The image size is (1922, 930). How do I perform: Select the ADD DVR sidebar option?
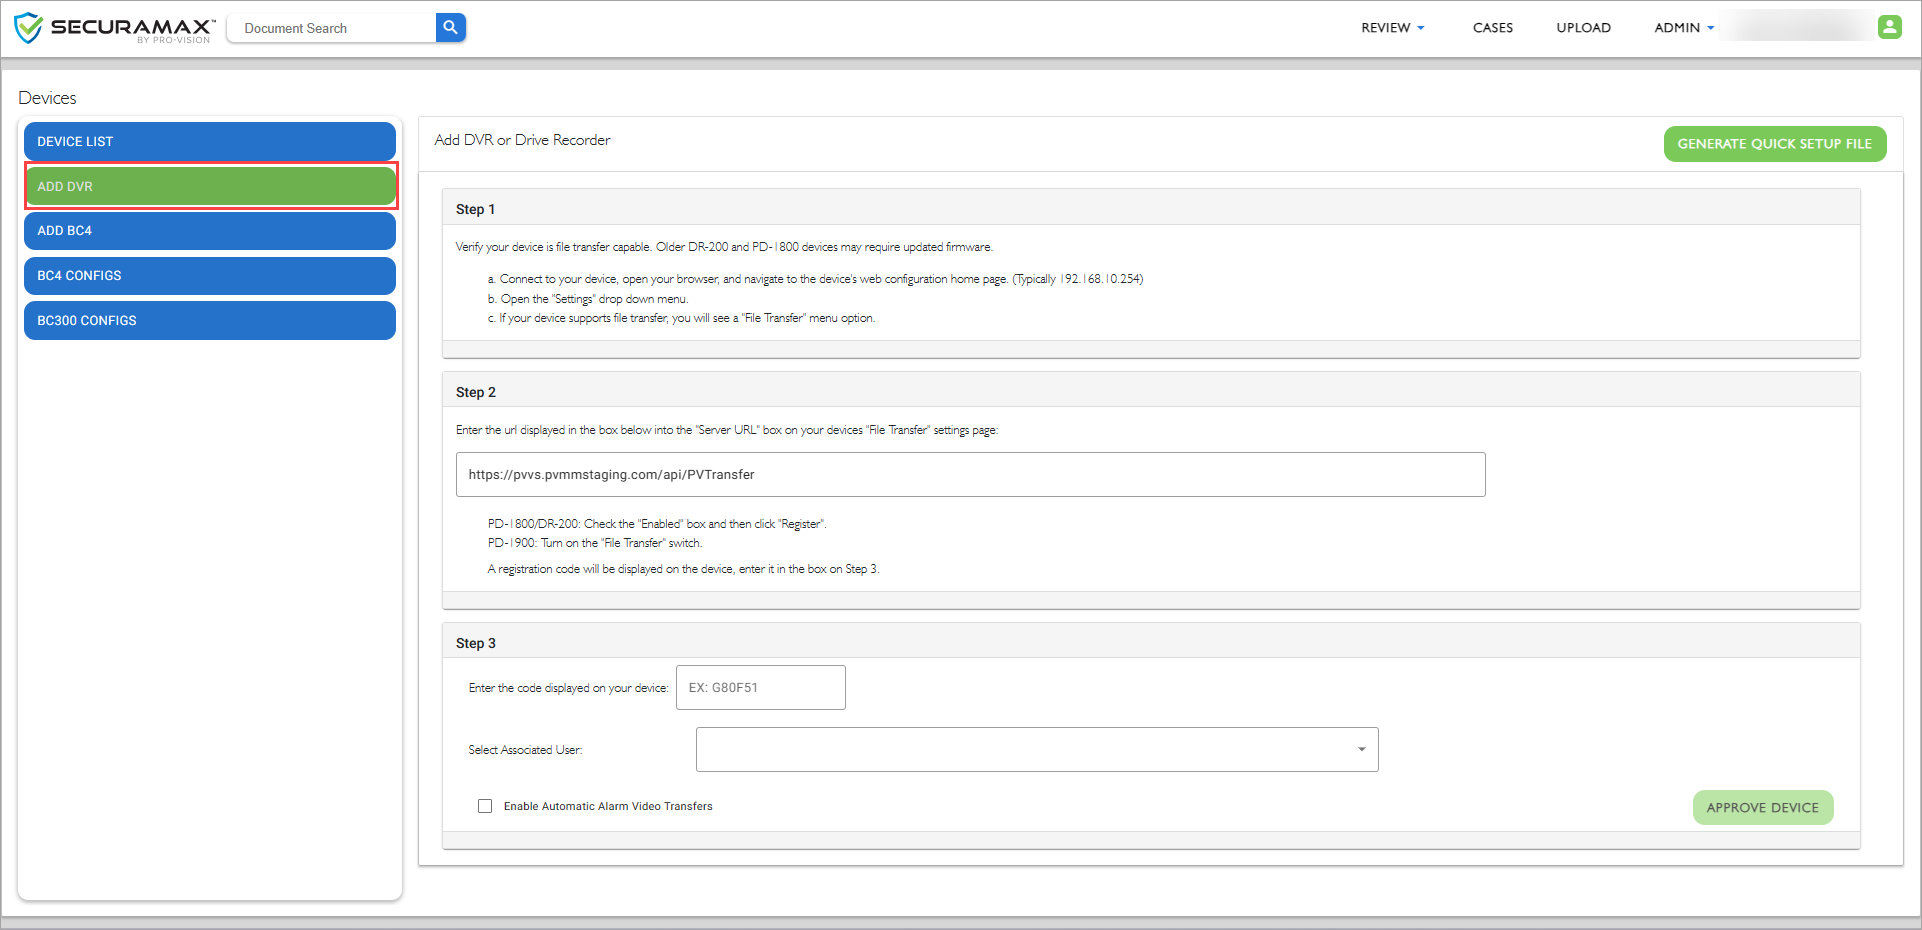(x=210, y=186)
